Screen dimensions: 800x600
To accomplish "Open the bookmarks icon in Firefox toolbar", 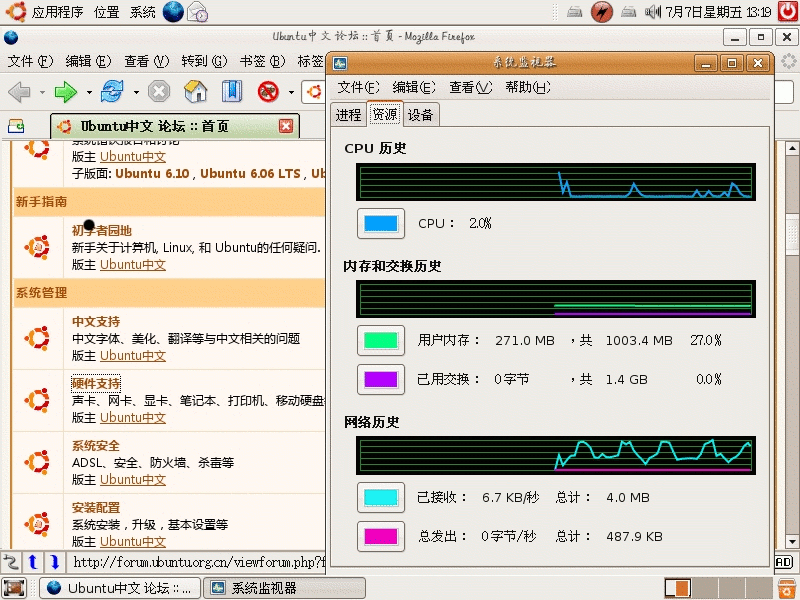I will (x=232, y=92).
